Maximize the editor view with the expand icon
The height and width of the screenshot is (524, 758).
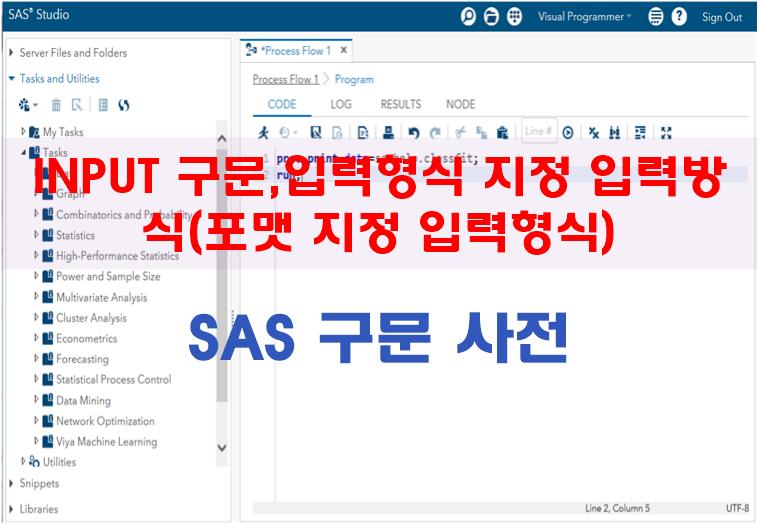point(666,132)
